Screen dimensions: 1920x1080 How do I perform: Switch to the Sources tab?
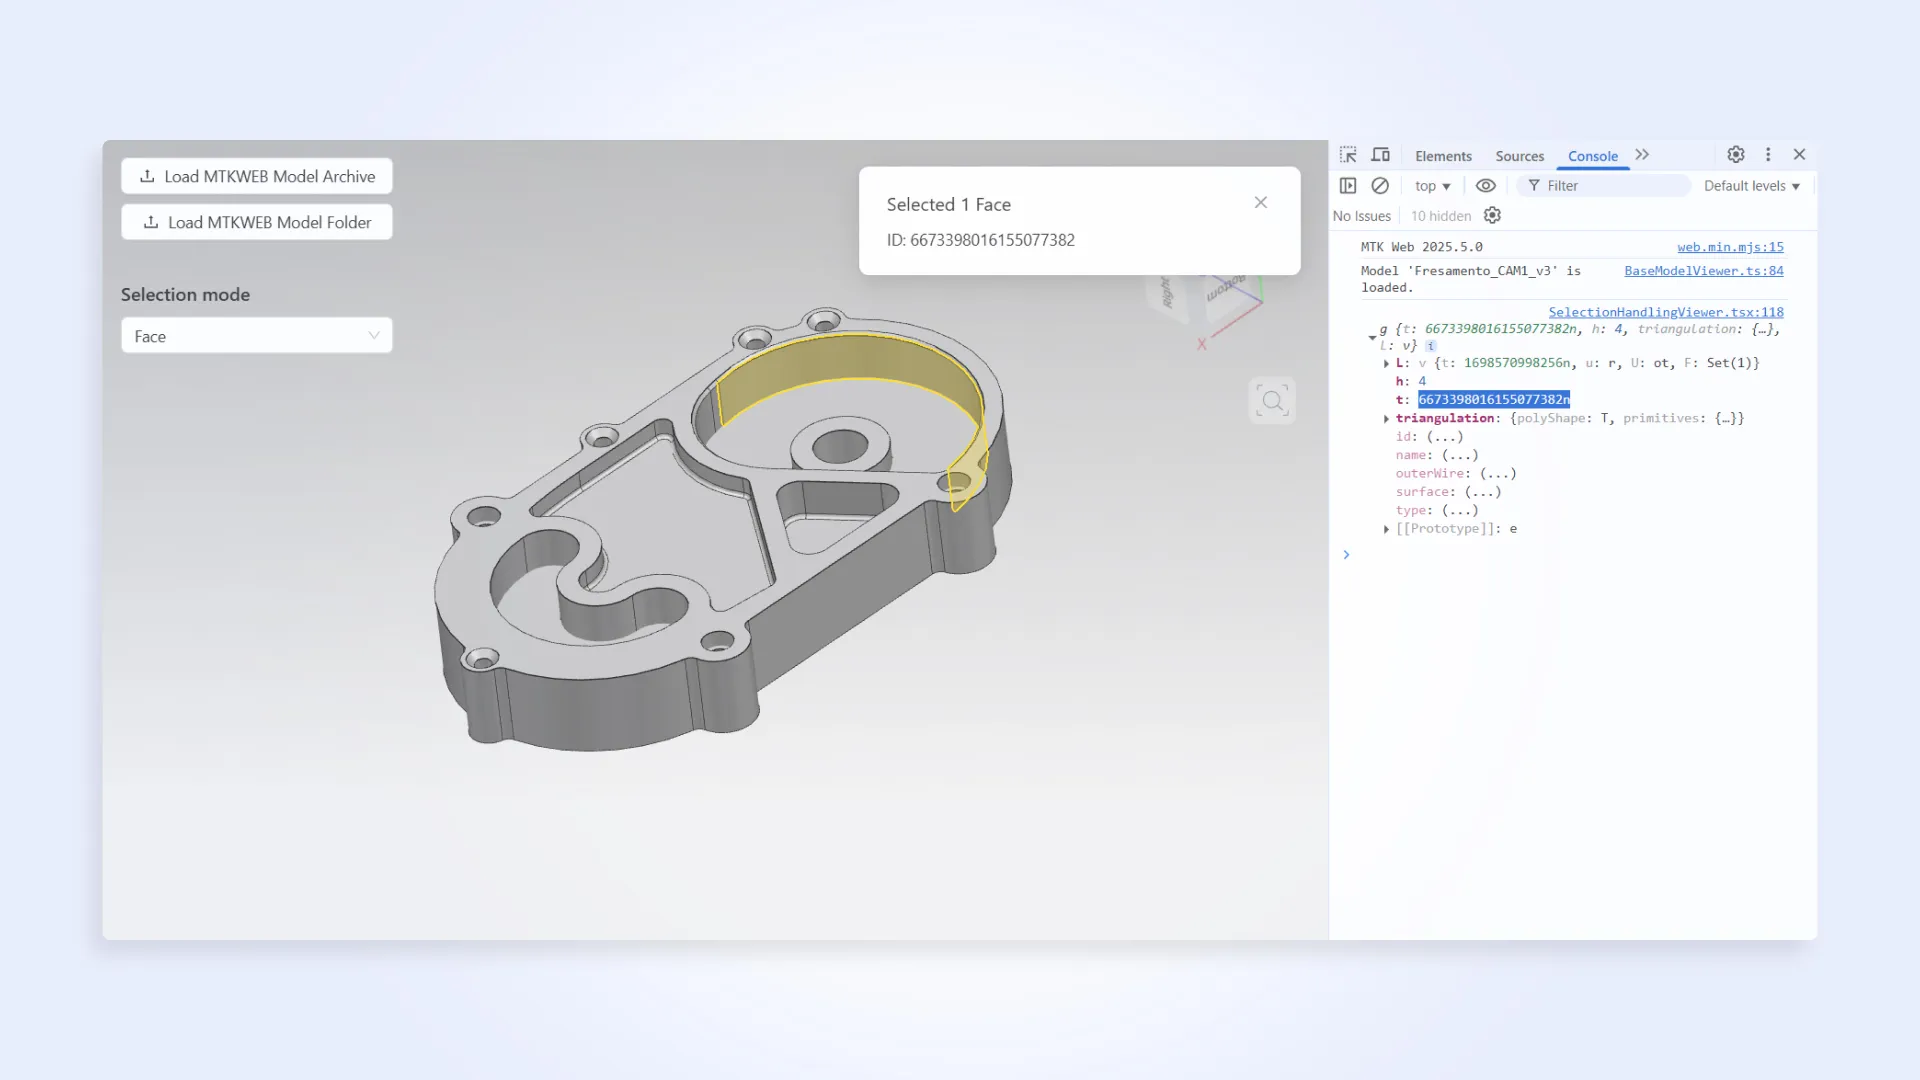1519,156
